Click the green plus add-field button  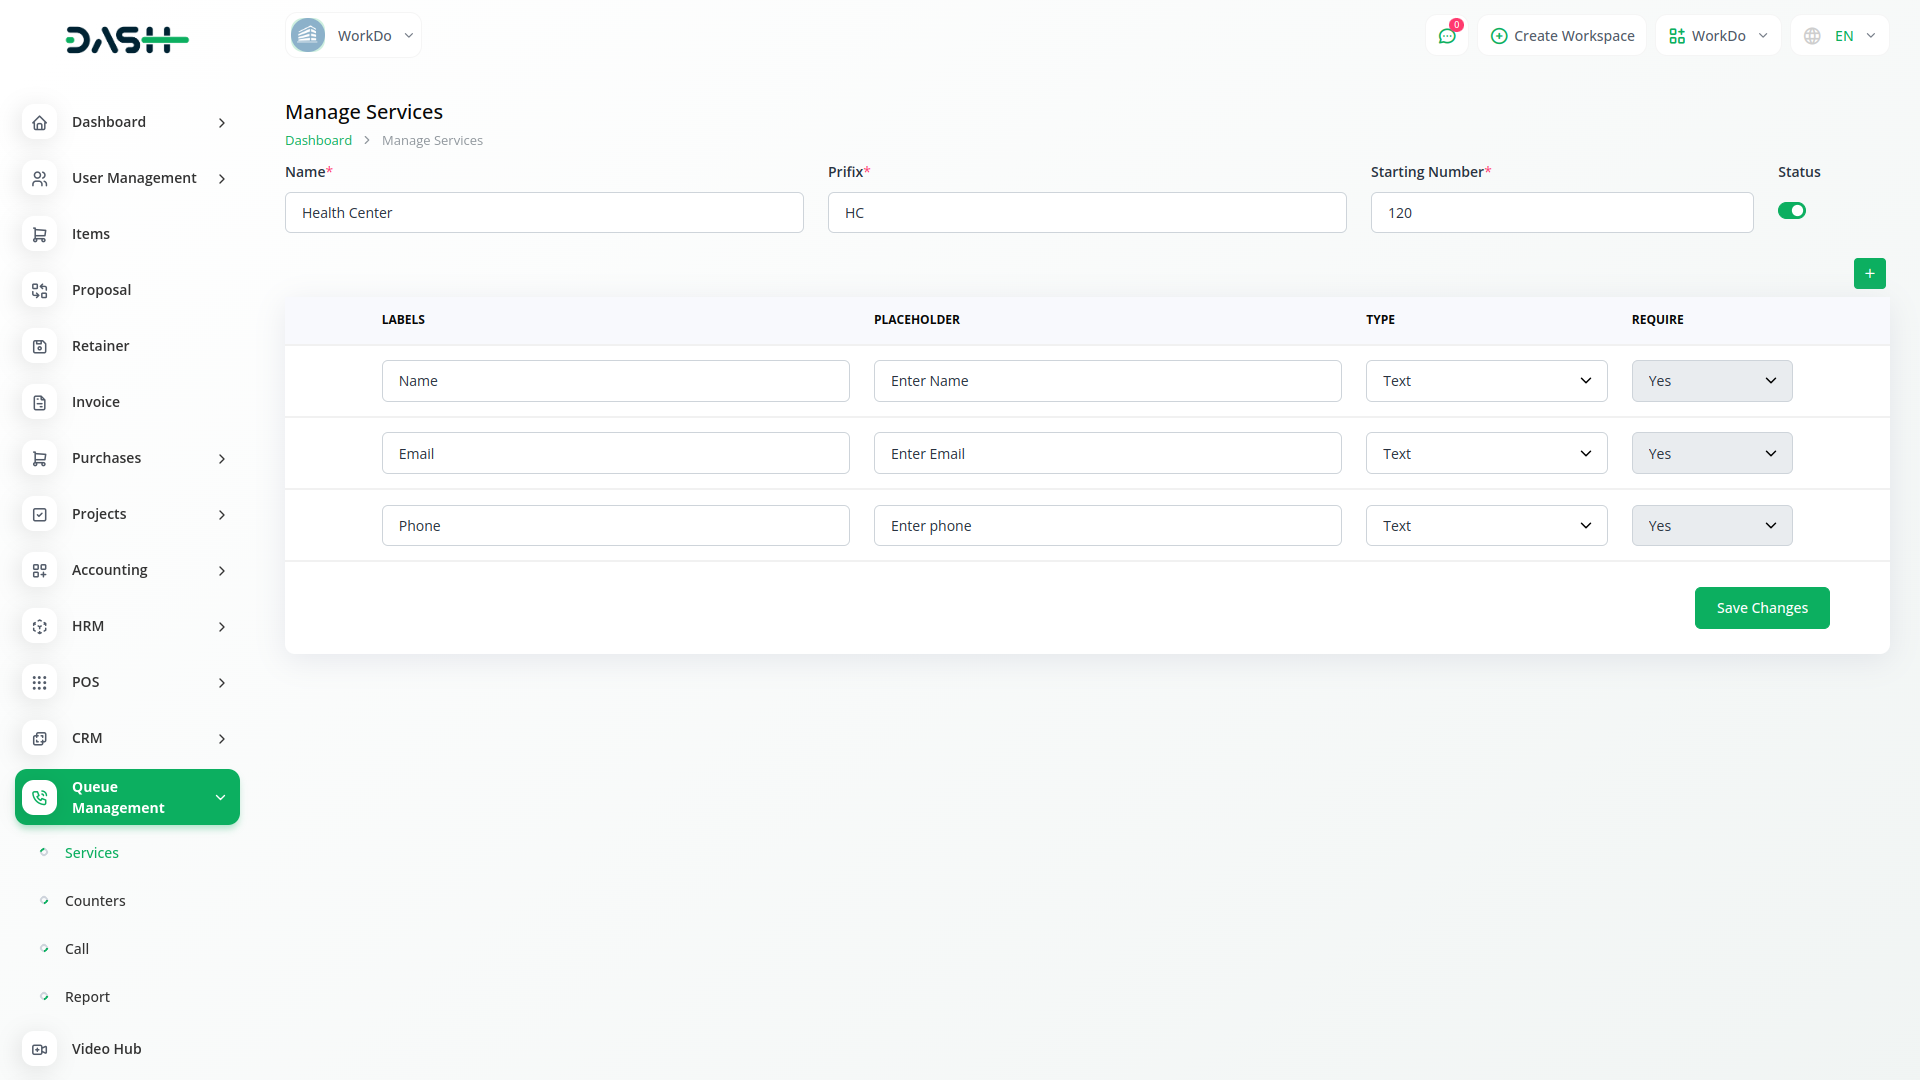tap(1869, 273)
